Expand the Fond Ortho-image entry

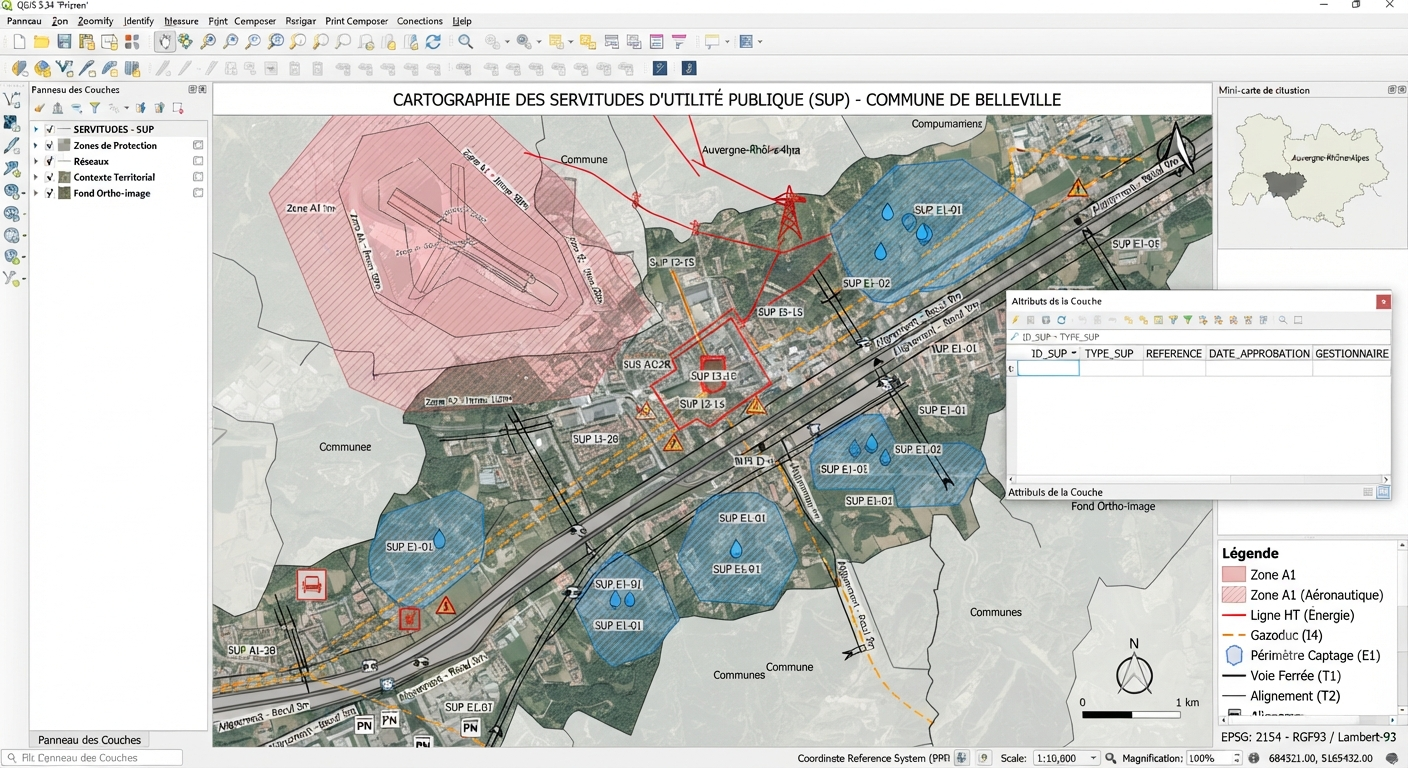[36, 193]
